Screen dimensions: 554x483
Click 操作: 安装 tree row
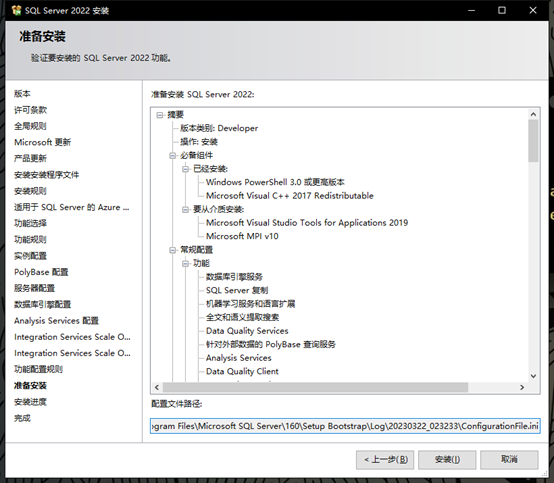point(199,142)
